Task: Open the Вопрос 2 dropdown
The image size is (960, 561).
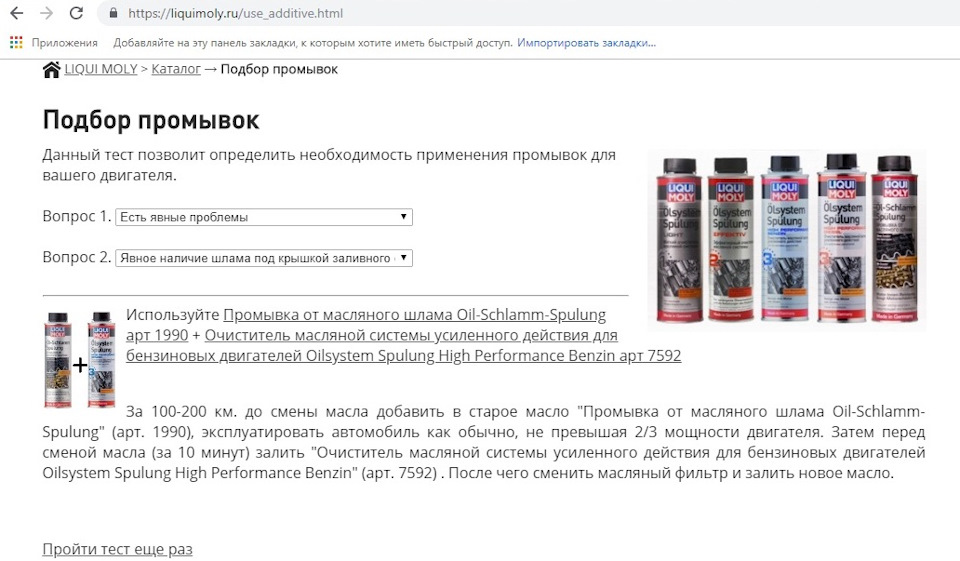Action: [264, 258]
